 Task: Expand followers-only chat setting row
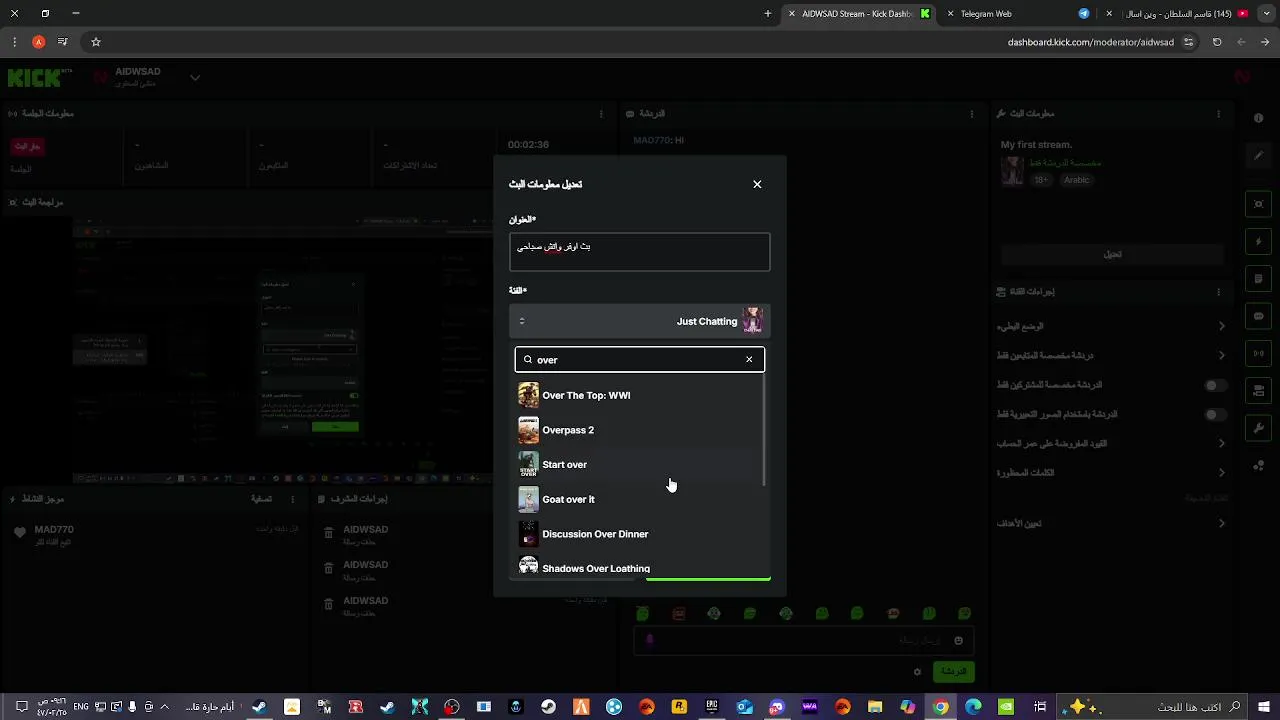tap(1110, 355)
